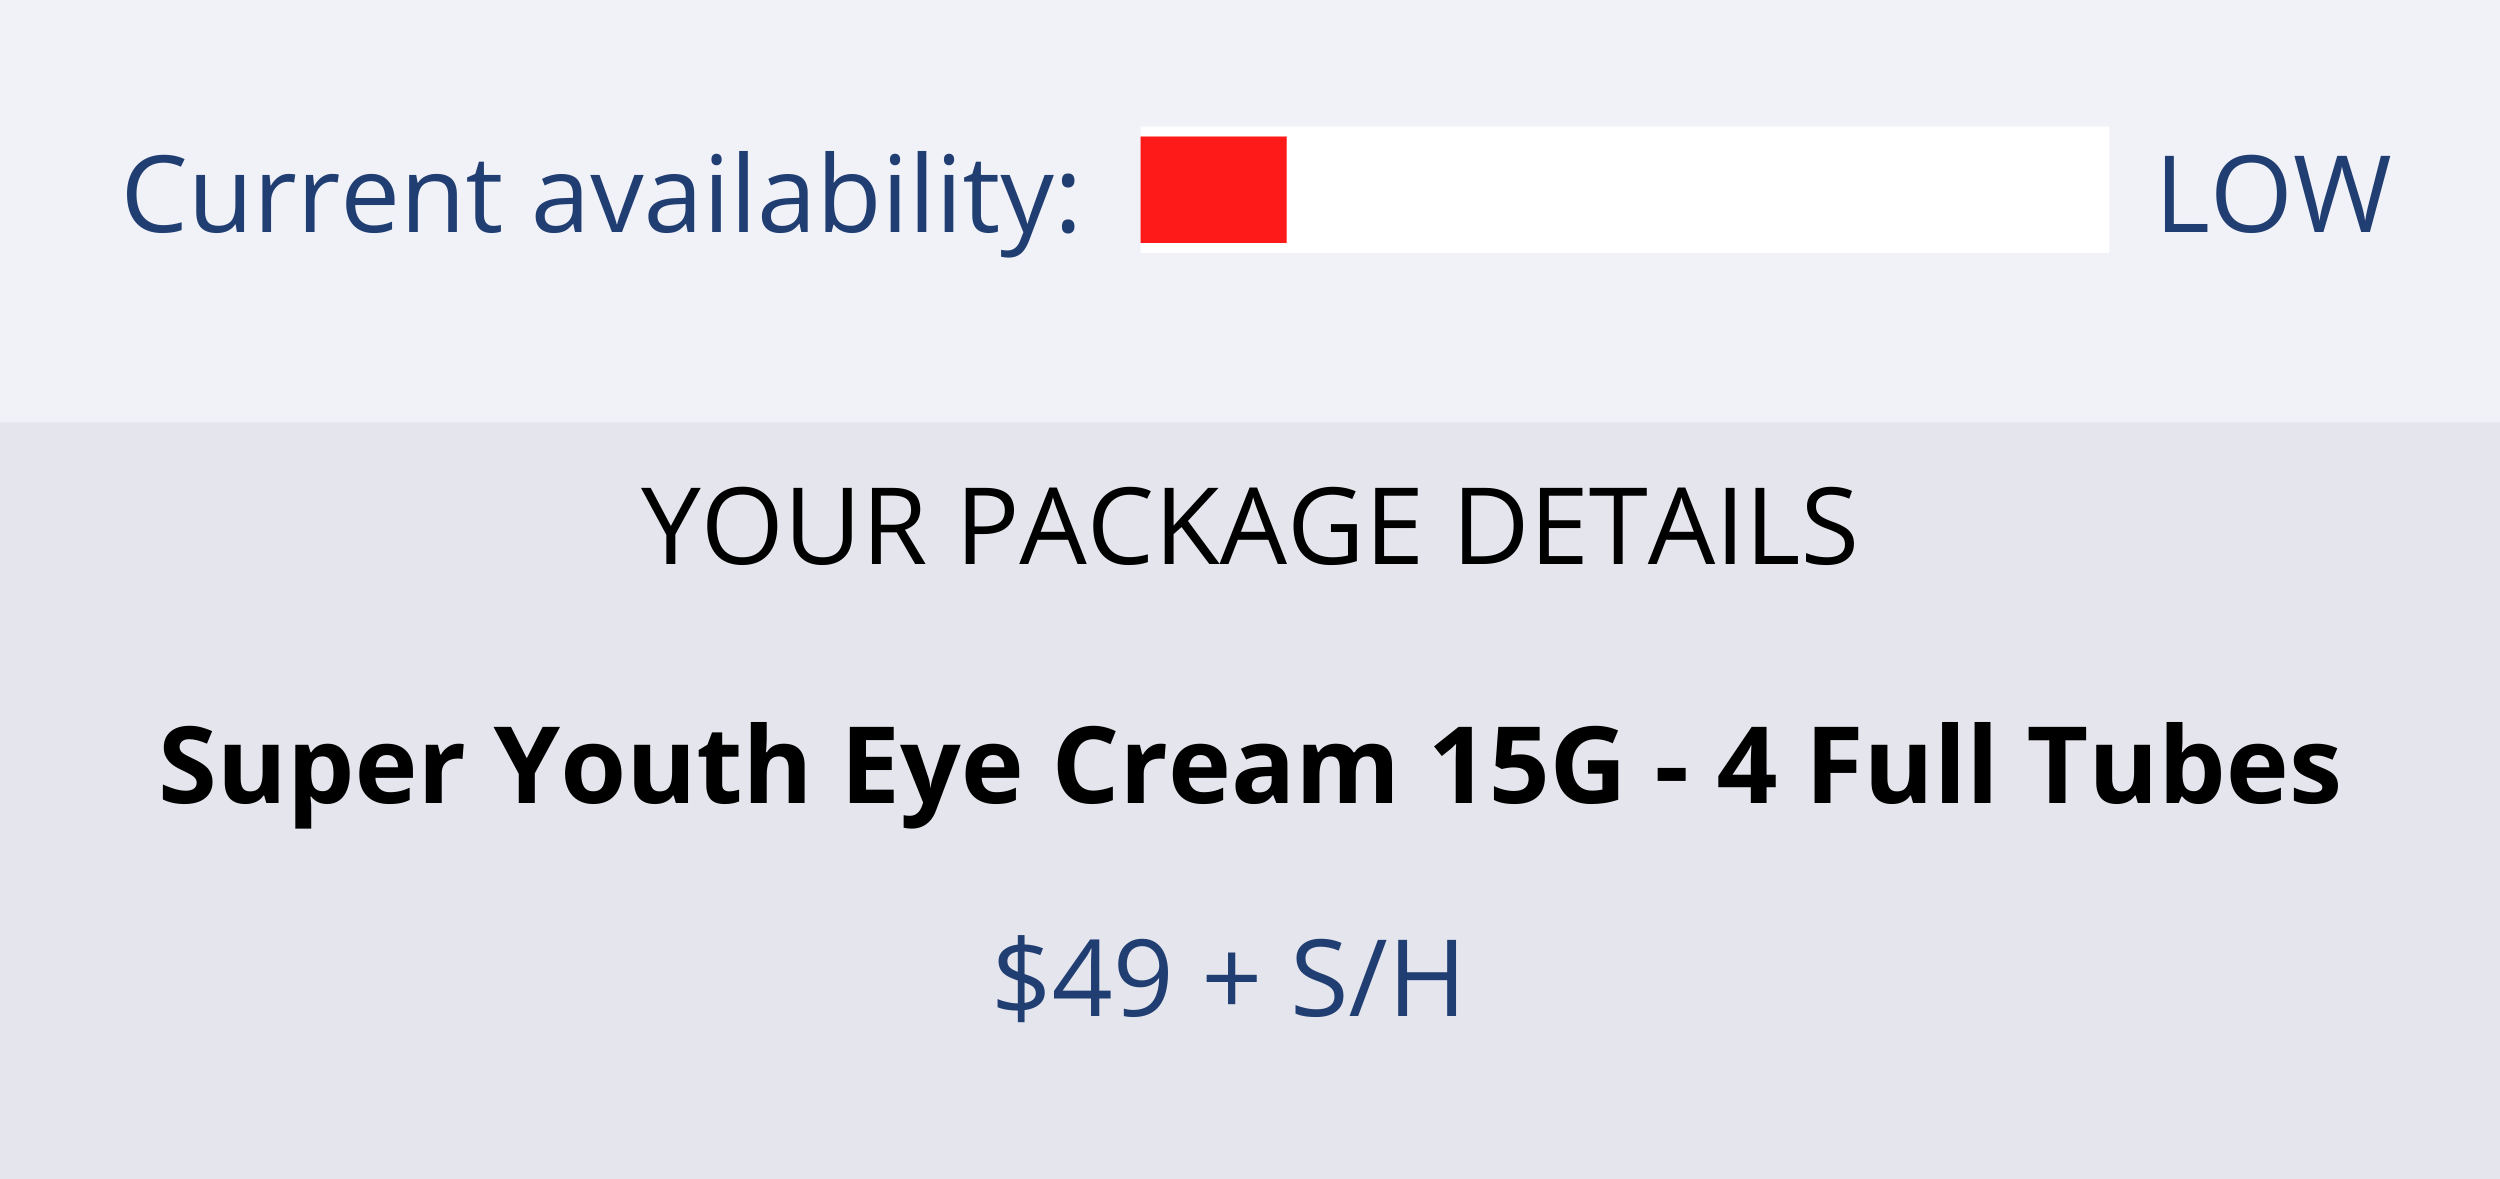This screenshot has width=2500, height=1179.
Task: Select the LOW availability status text
Action: click(2274, 195)
